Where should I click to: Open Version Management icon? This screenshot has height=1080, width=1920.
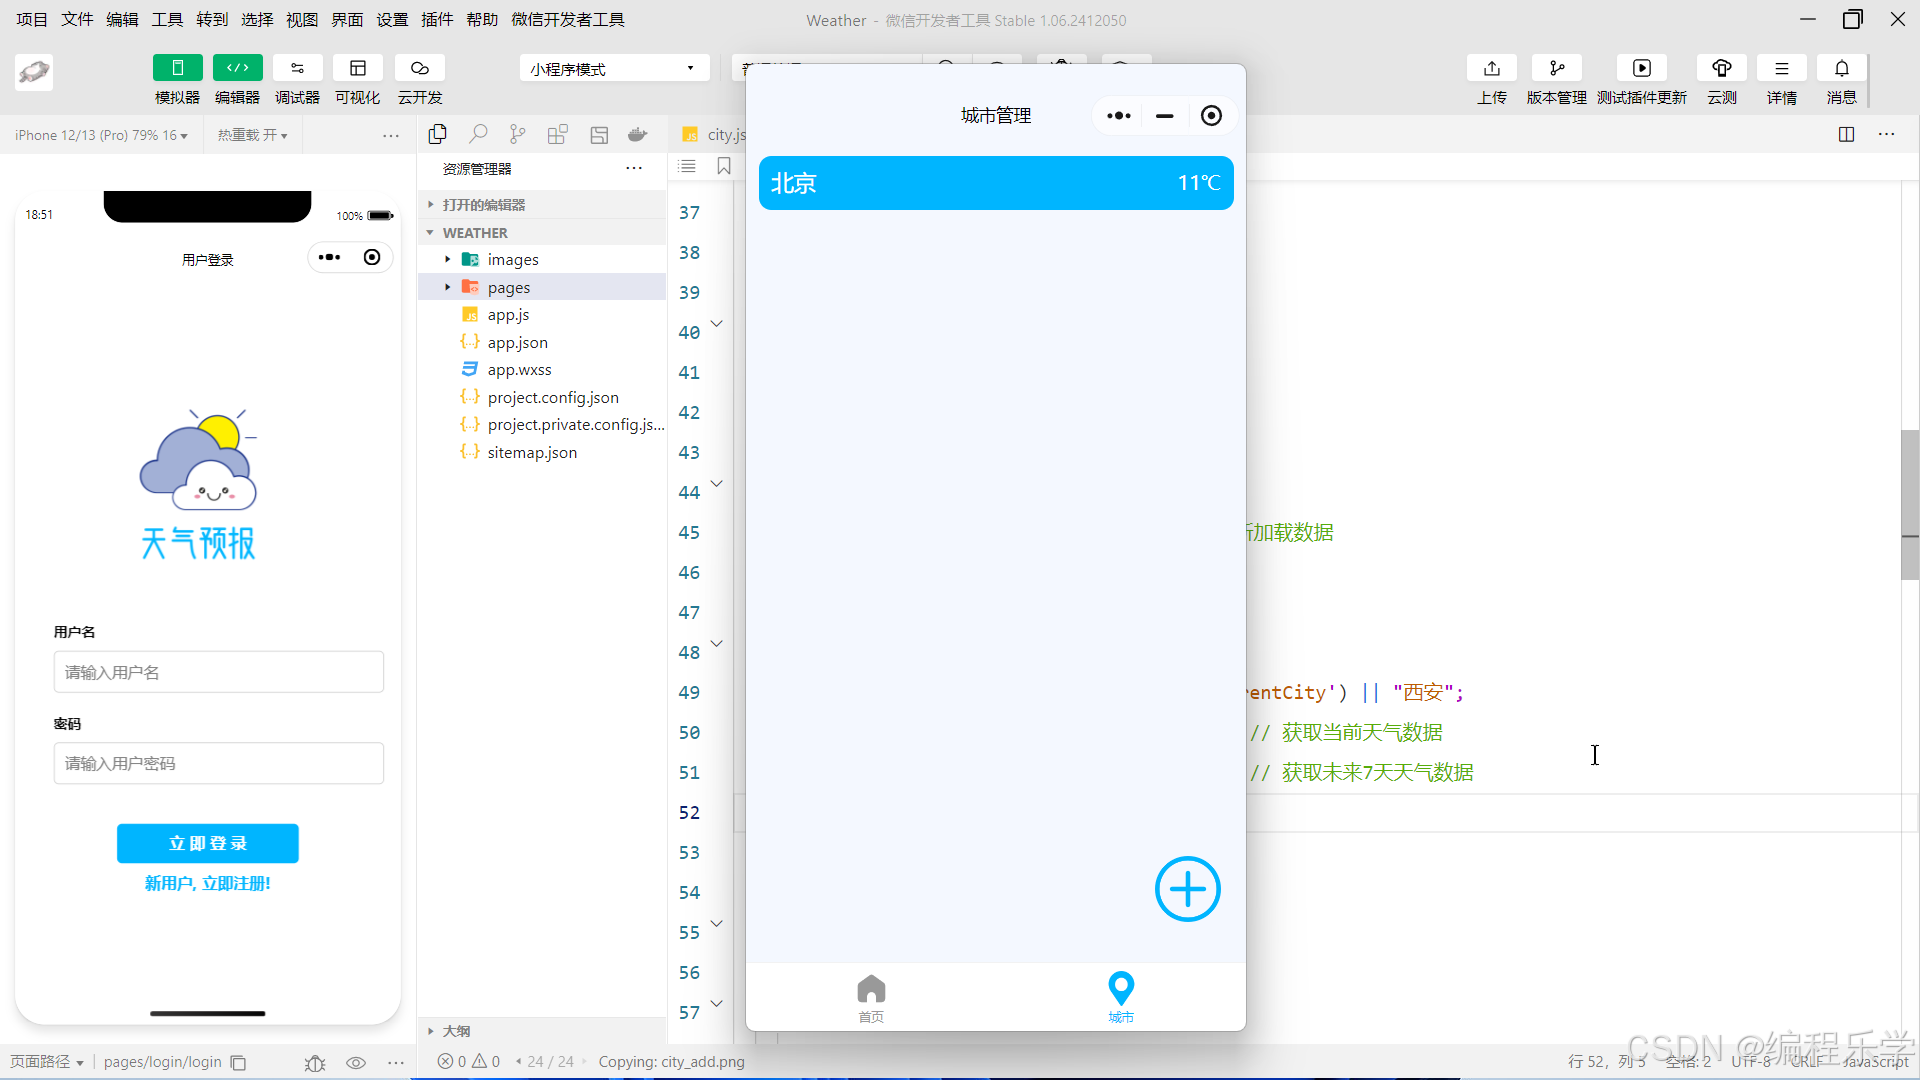coord(1556,68)
